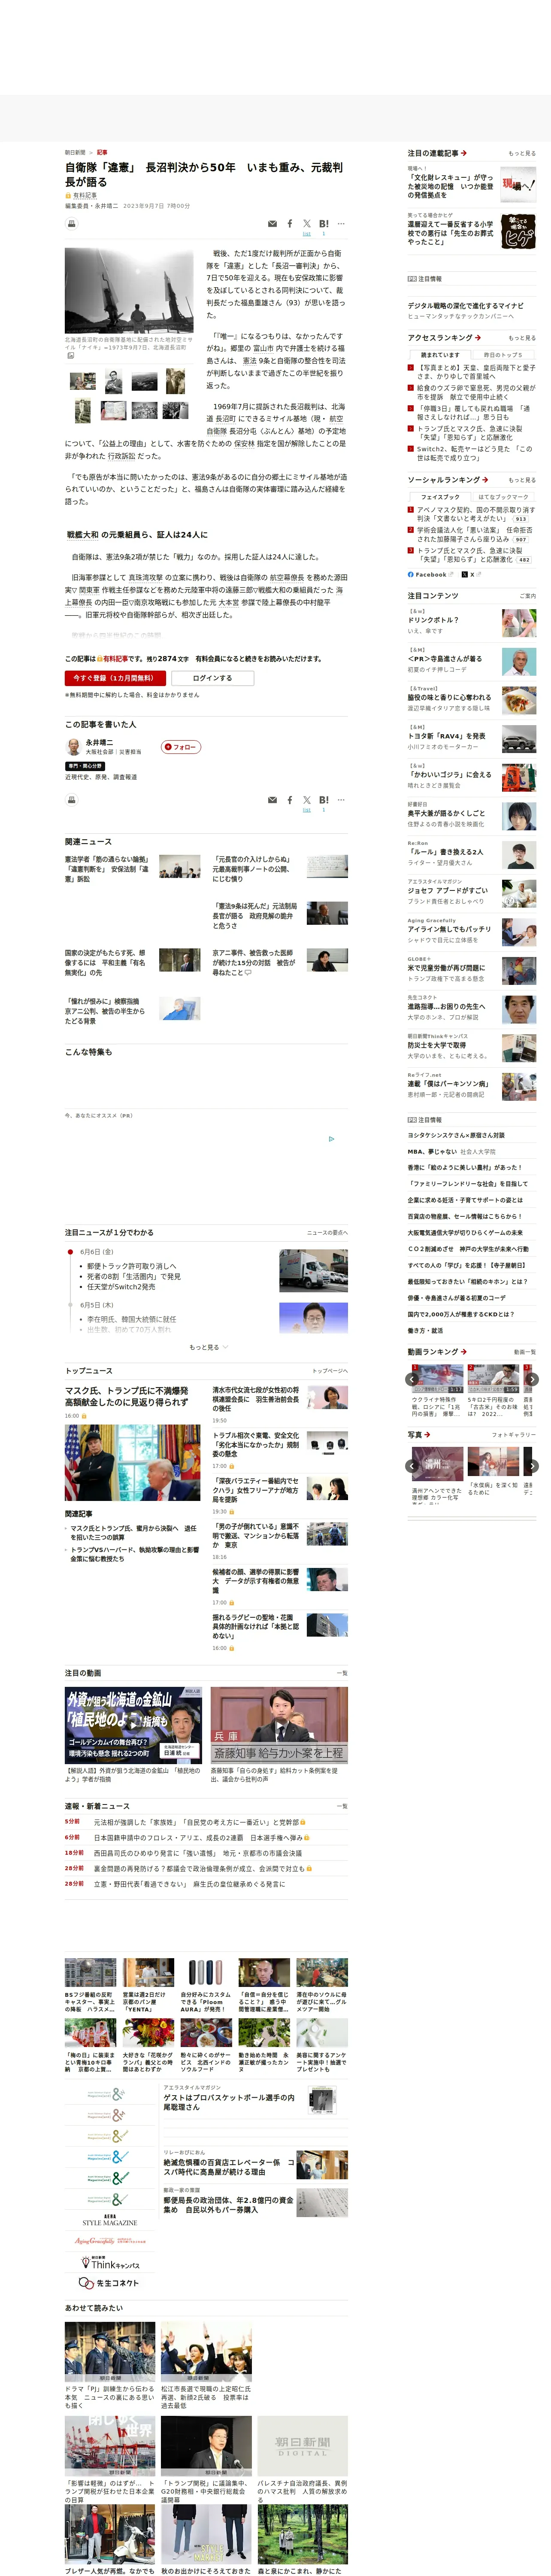The image size is (551, 2576).
Task: Share on X via icon under headline
Action: pos(307,224)
